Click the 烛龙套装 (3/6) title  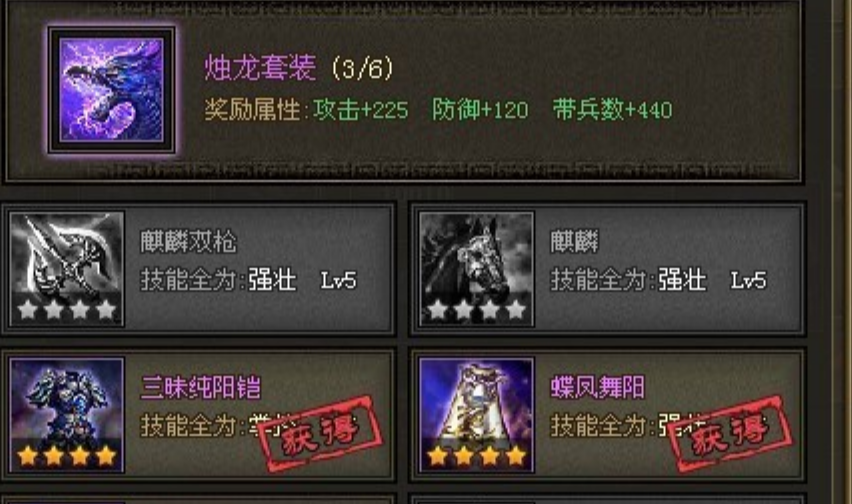pyautogui.click(x=299, y=68)
